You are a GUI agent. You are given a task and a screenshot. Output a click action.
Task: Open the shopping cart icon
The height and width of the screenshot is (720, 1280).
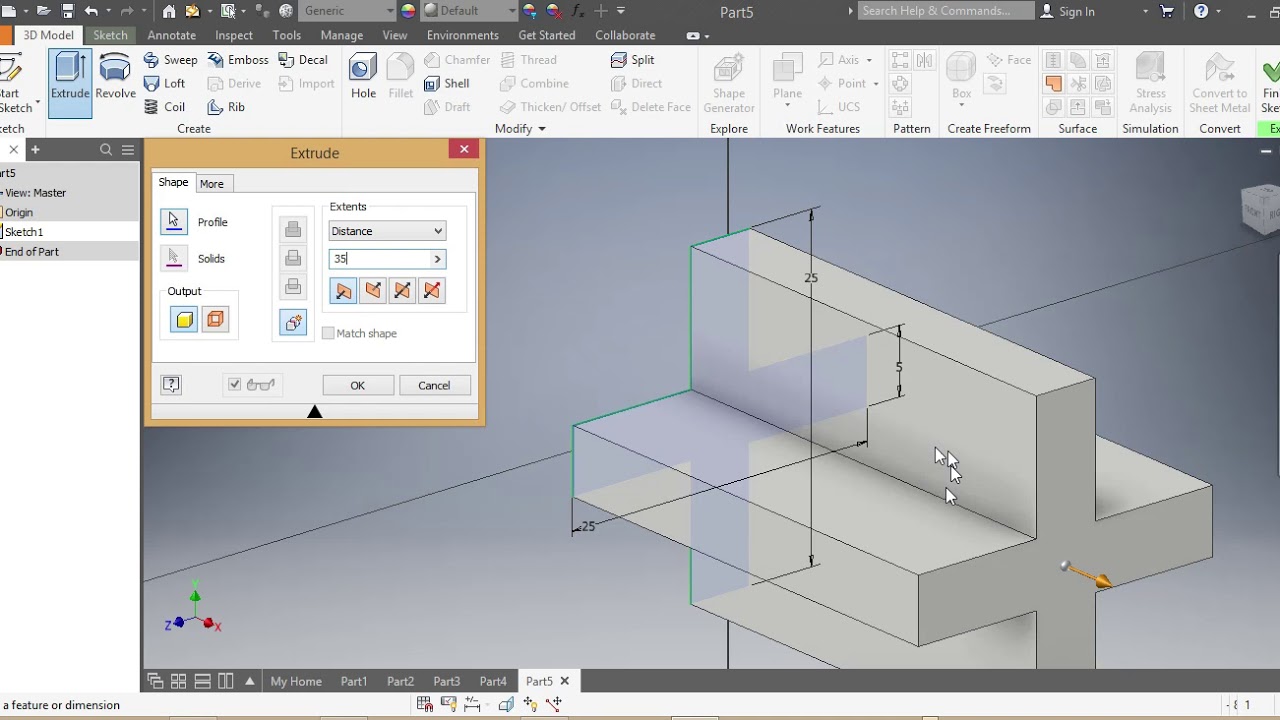tap(1166, 11)
